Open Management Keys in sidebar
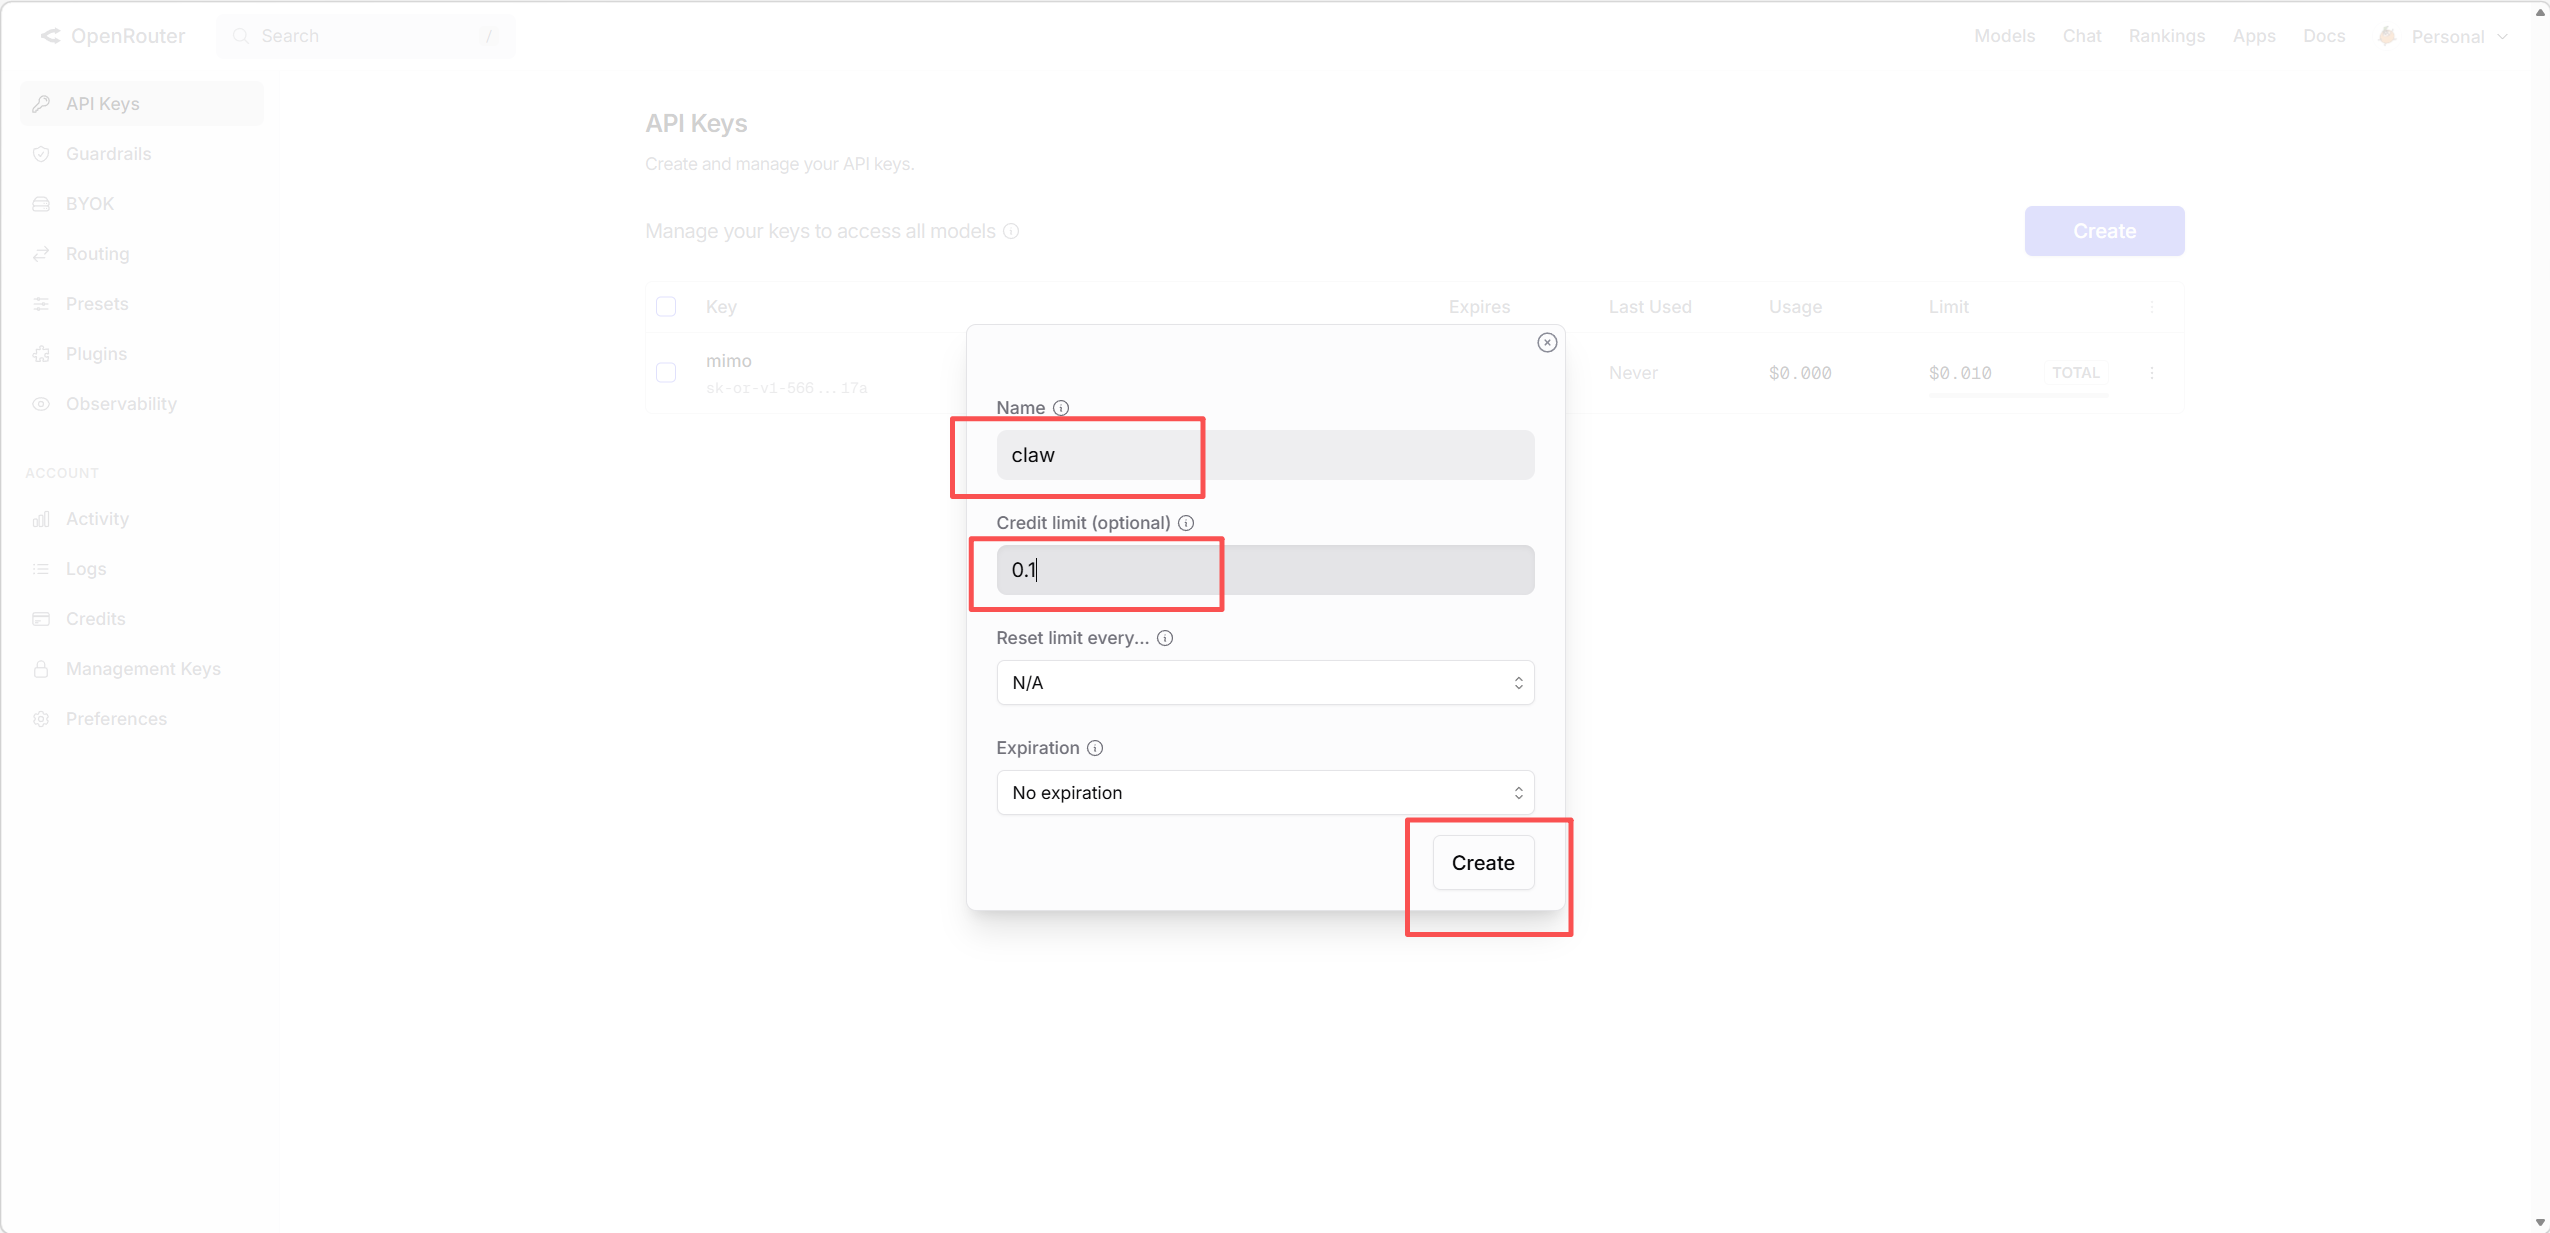 tap(143, 669)
